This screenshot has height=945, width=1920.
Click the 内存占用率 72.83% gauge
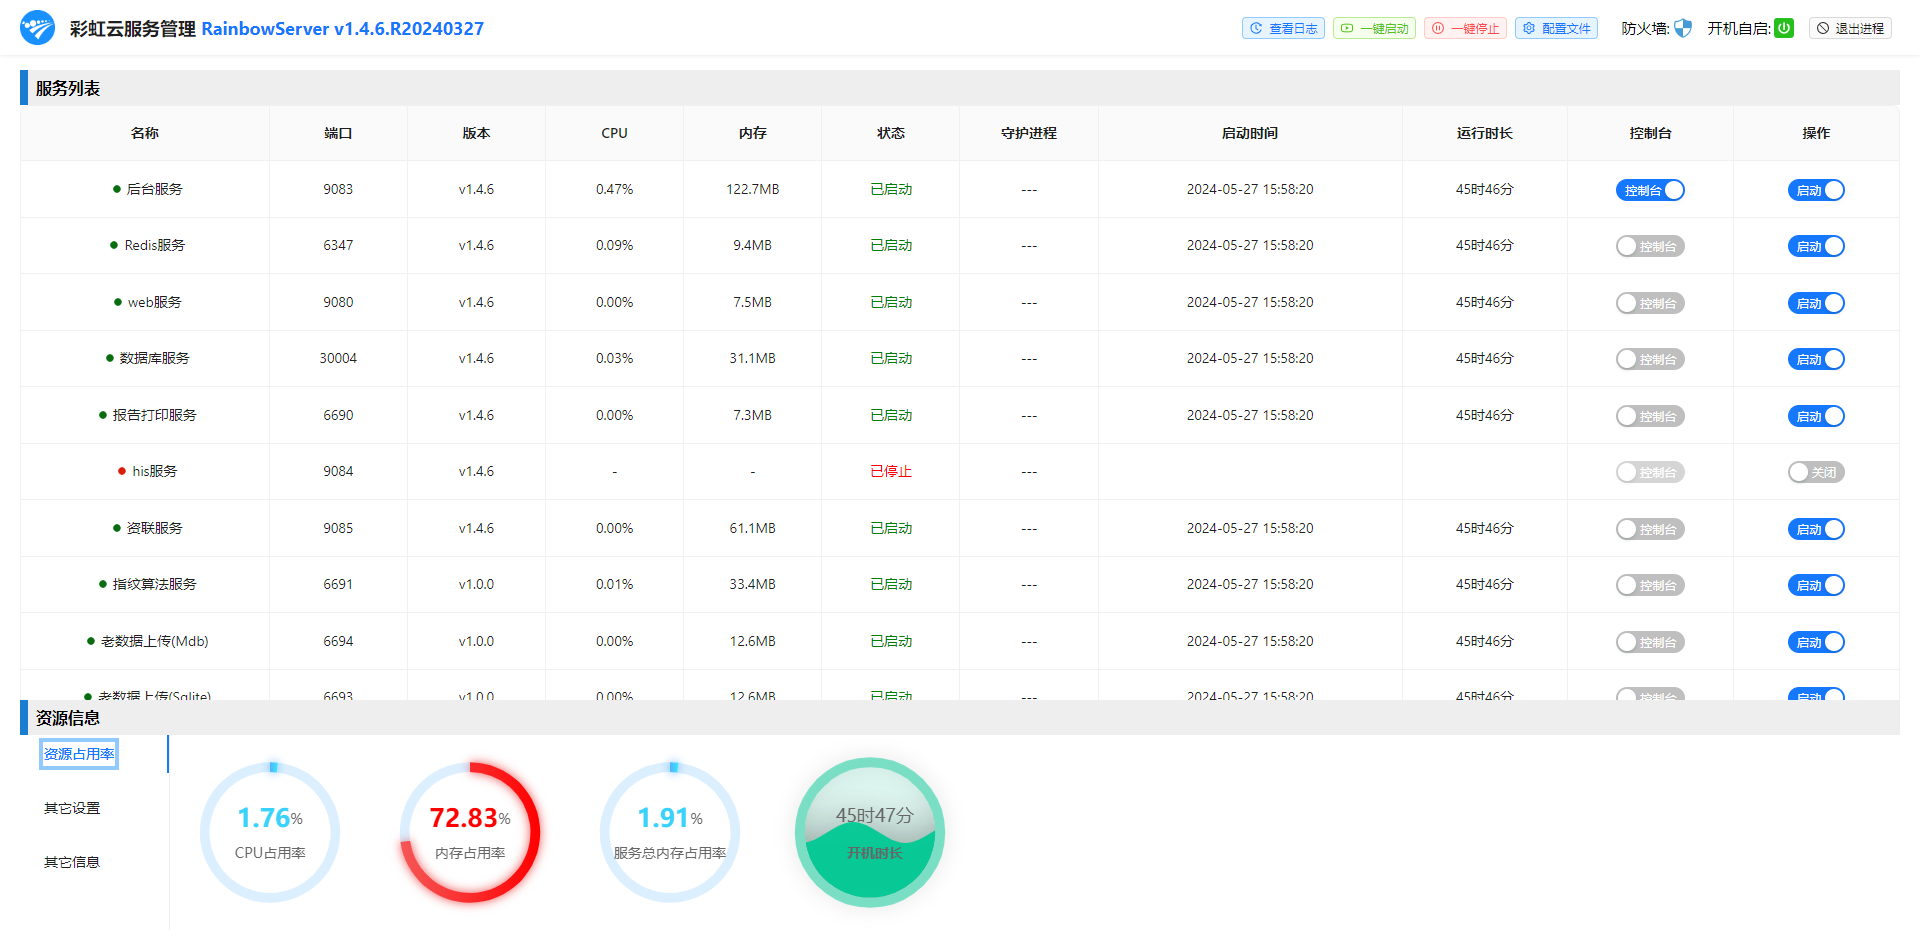(x=470, y=832)
